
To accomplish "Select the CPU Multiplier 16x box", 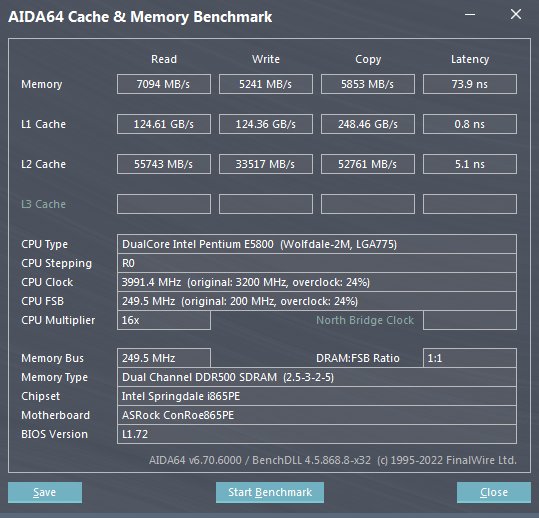I will pos(164,320).
